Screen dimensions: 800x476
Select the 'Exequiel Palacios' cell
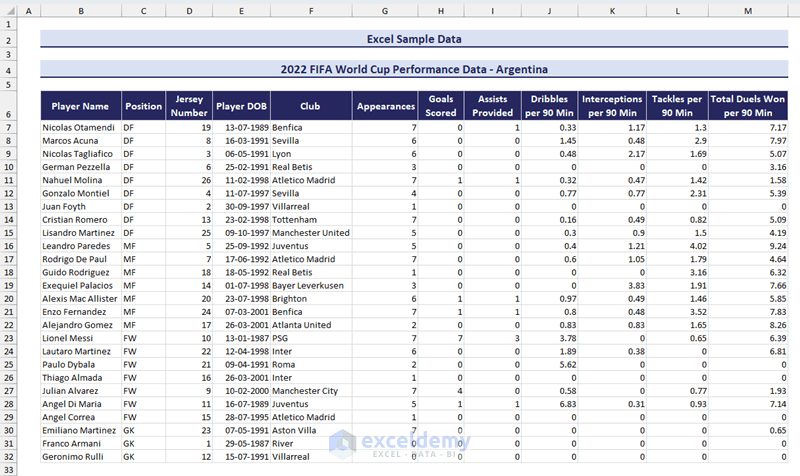[81, 286]
